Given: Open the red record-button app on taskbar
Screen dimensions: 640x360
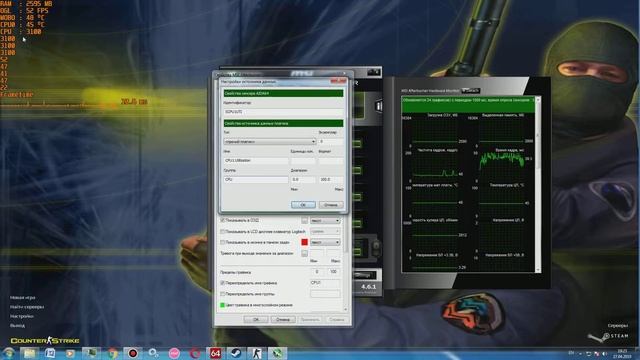Looking at the screenshot, I should (133, 353).
